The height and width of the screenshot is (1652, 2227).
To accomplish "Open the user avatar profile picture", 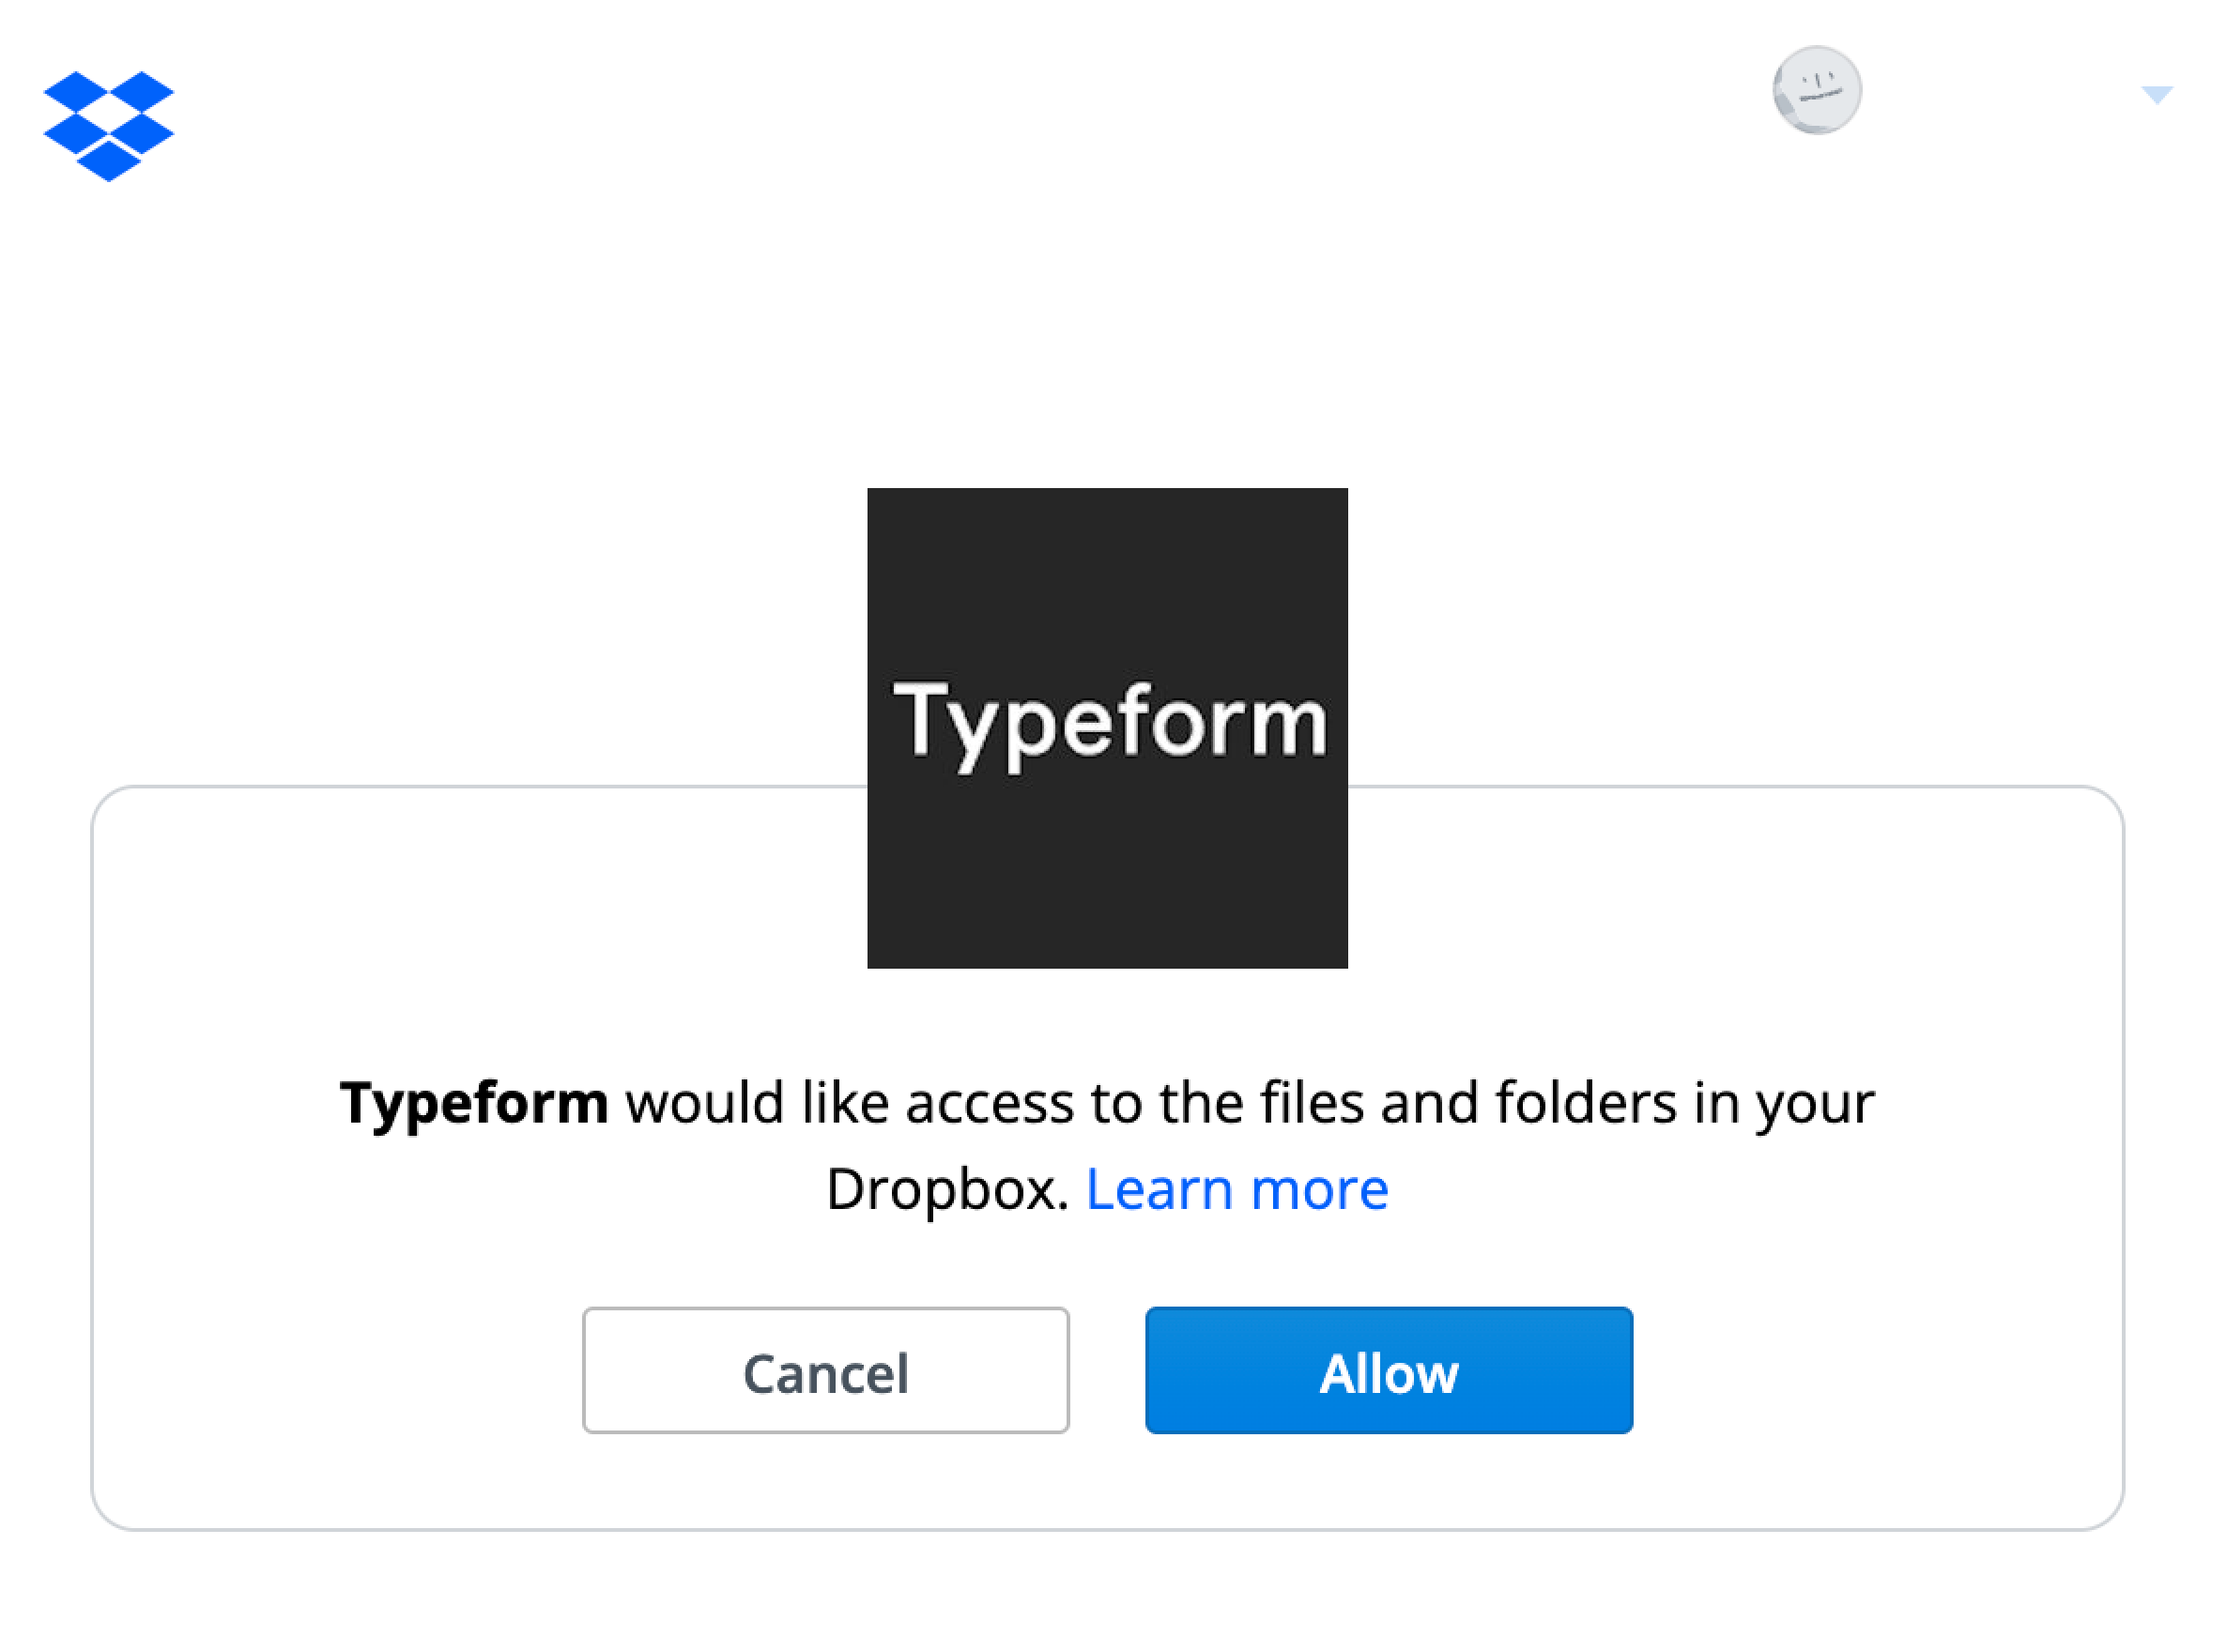I will coord(1817,90).
